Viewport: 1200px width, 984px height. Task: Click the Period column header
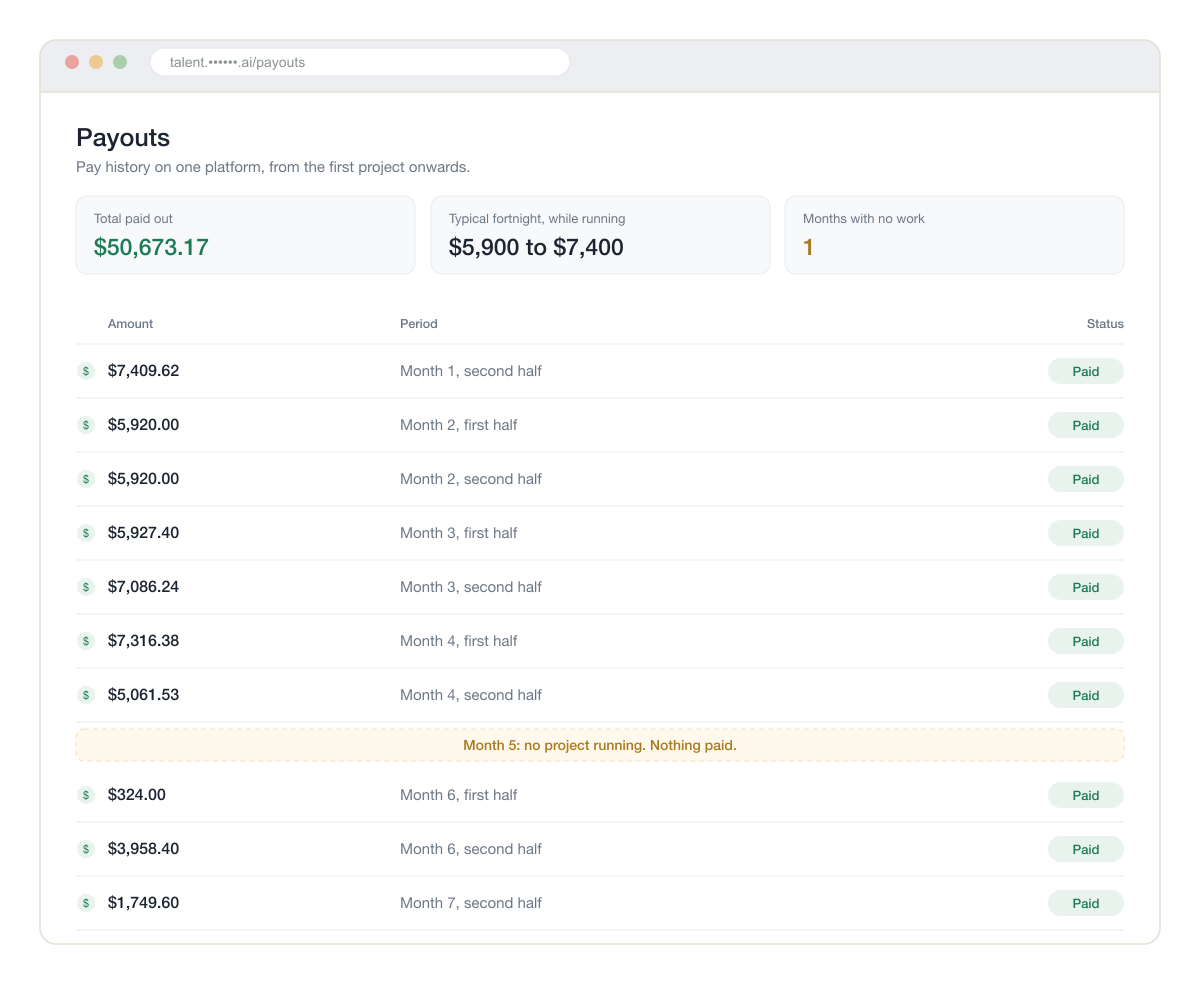[x=419, y=324]
